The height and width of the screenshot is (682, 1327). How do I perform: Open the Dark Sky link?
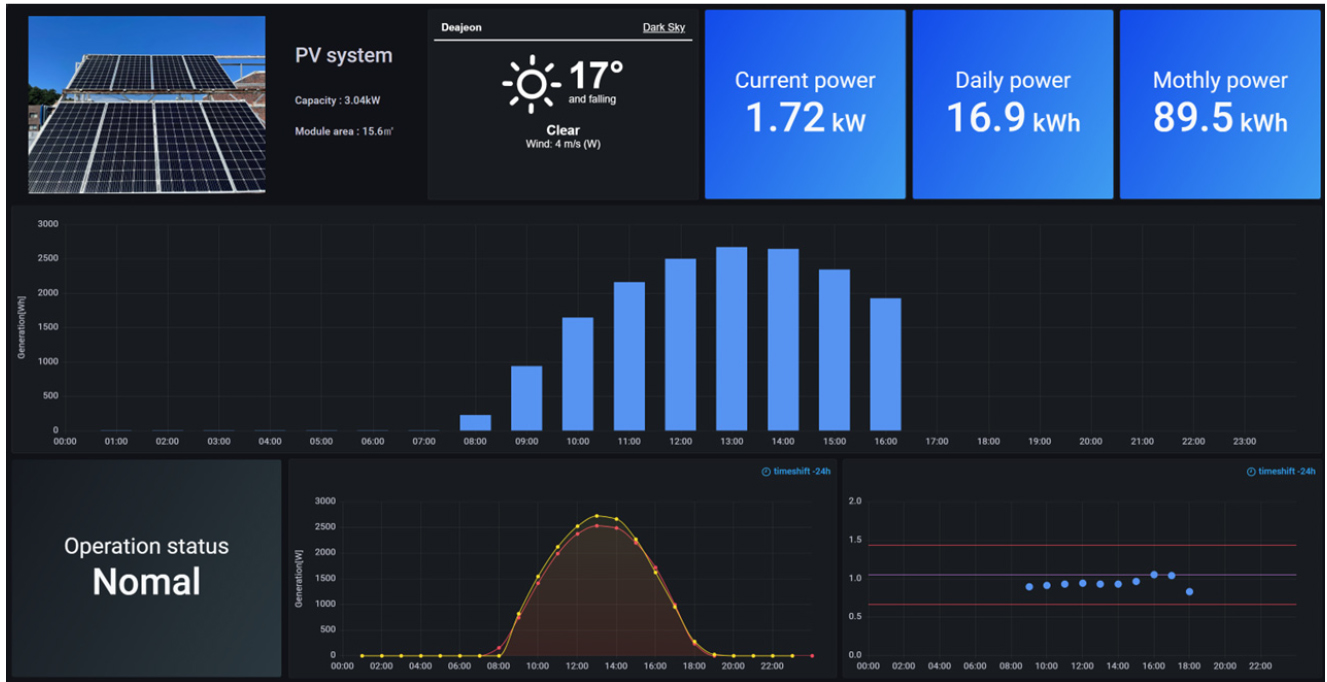click(664, 28)
